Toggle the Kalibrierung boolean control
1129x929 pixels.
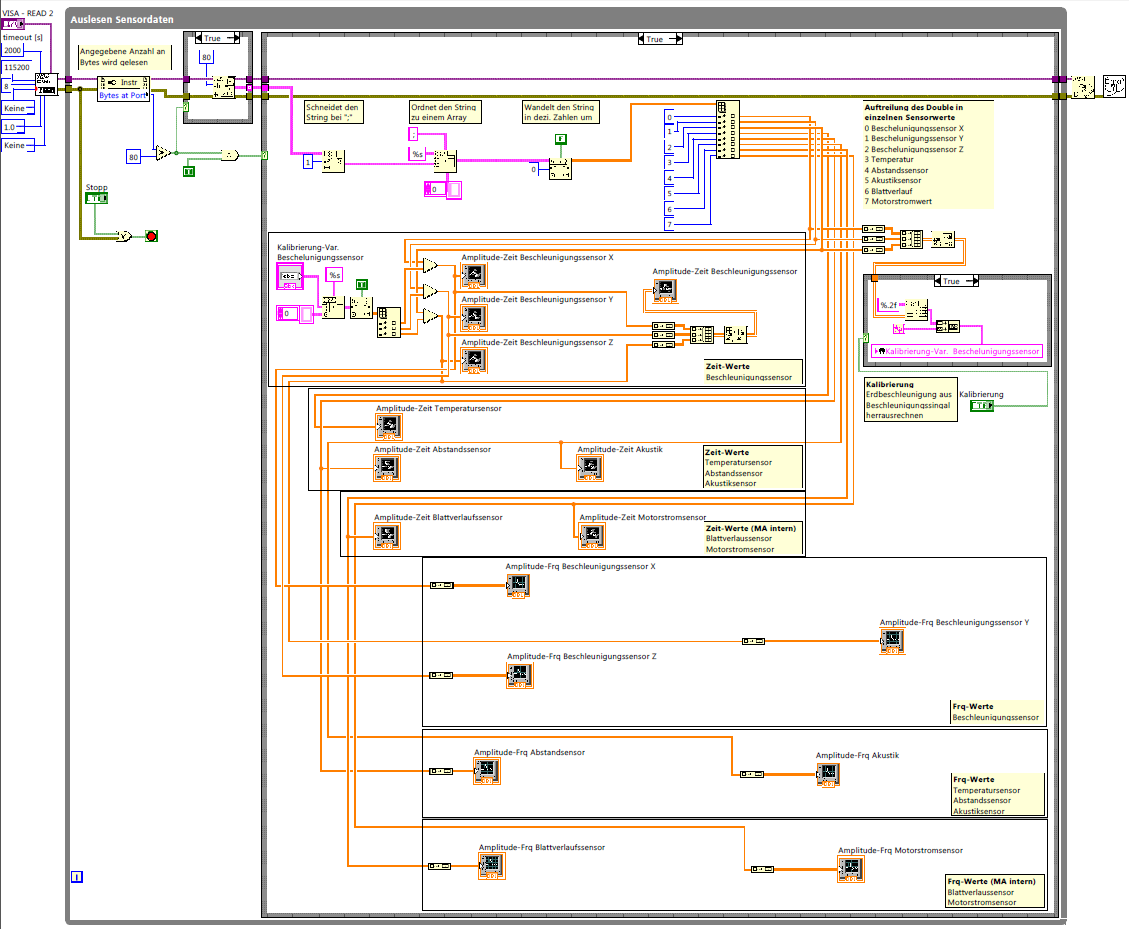(981, 406)
